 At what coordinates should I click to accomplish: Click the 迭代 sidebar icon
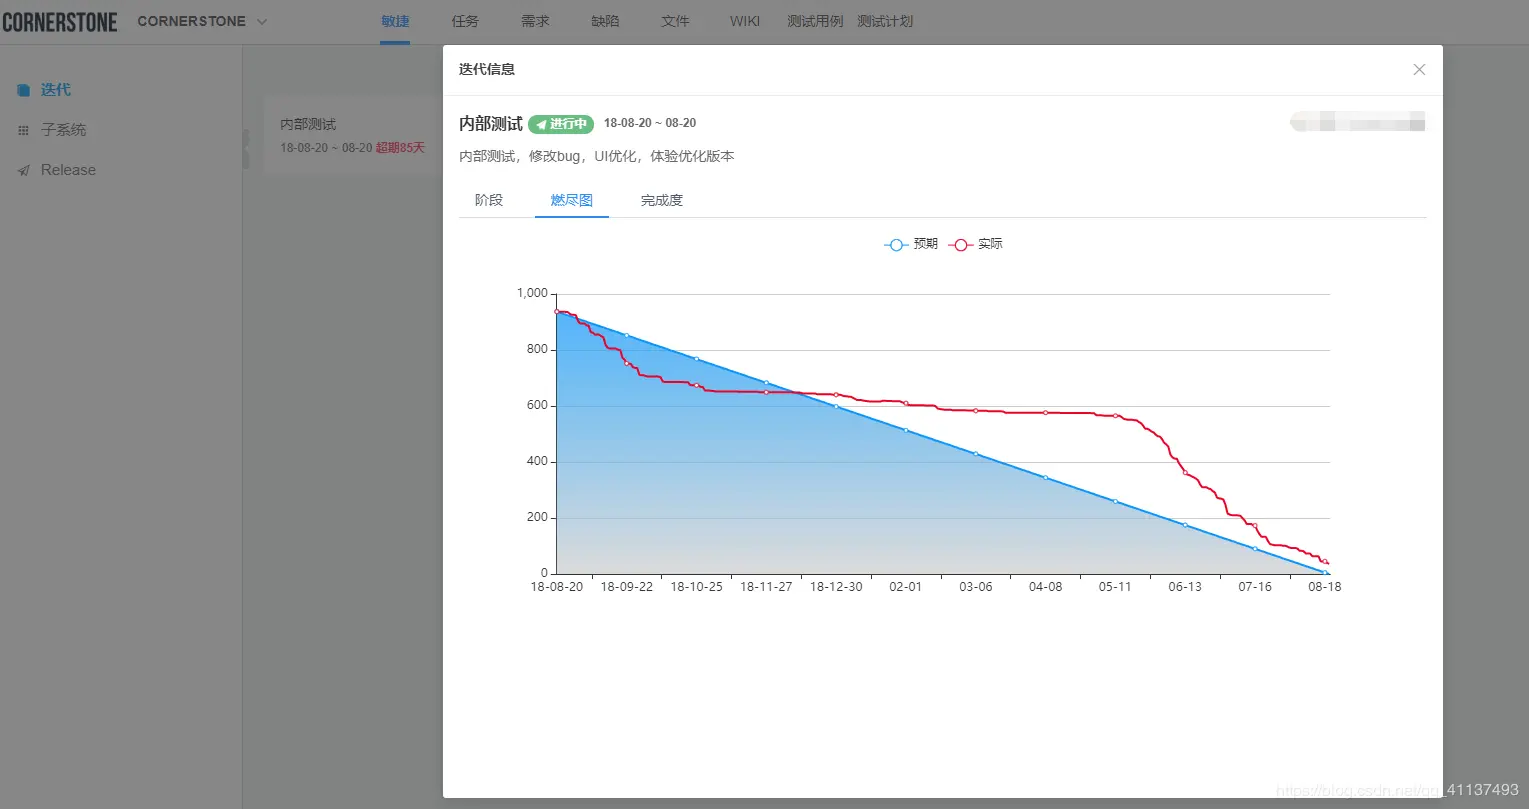pos(24,90)
